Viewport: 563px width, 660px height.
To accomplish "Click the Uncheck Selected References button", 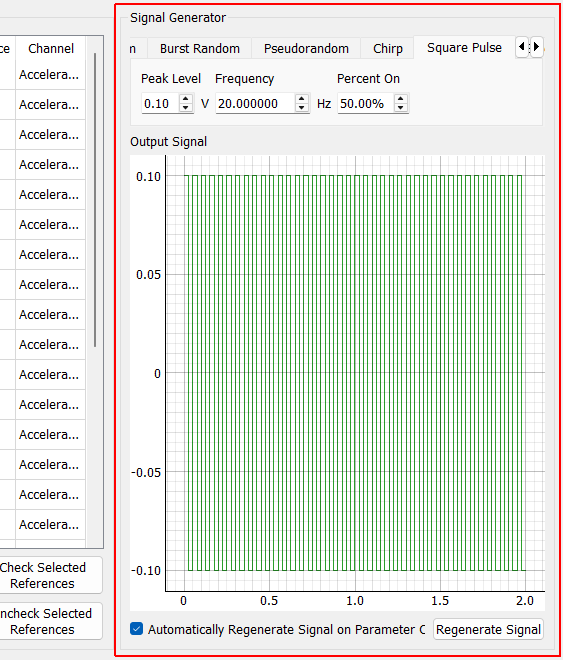I will click(50, 621).
